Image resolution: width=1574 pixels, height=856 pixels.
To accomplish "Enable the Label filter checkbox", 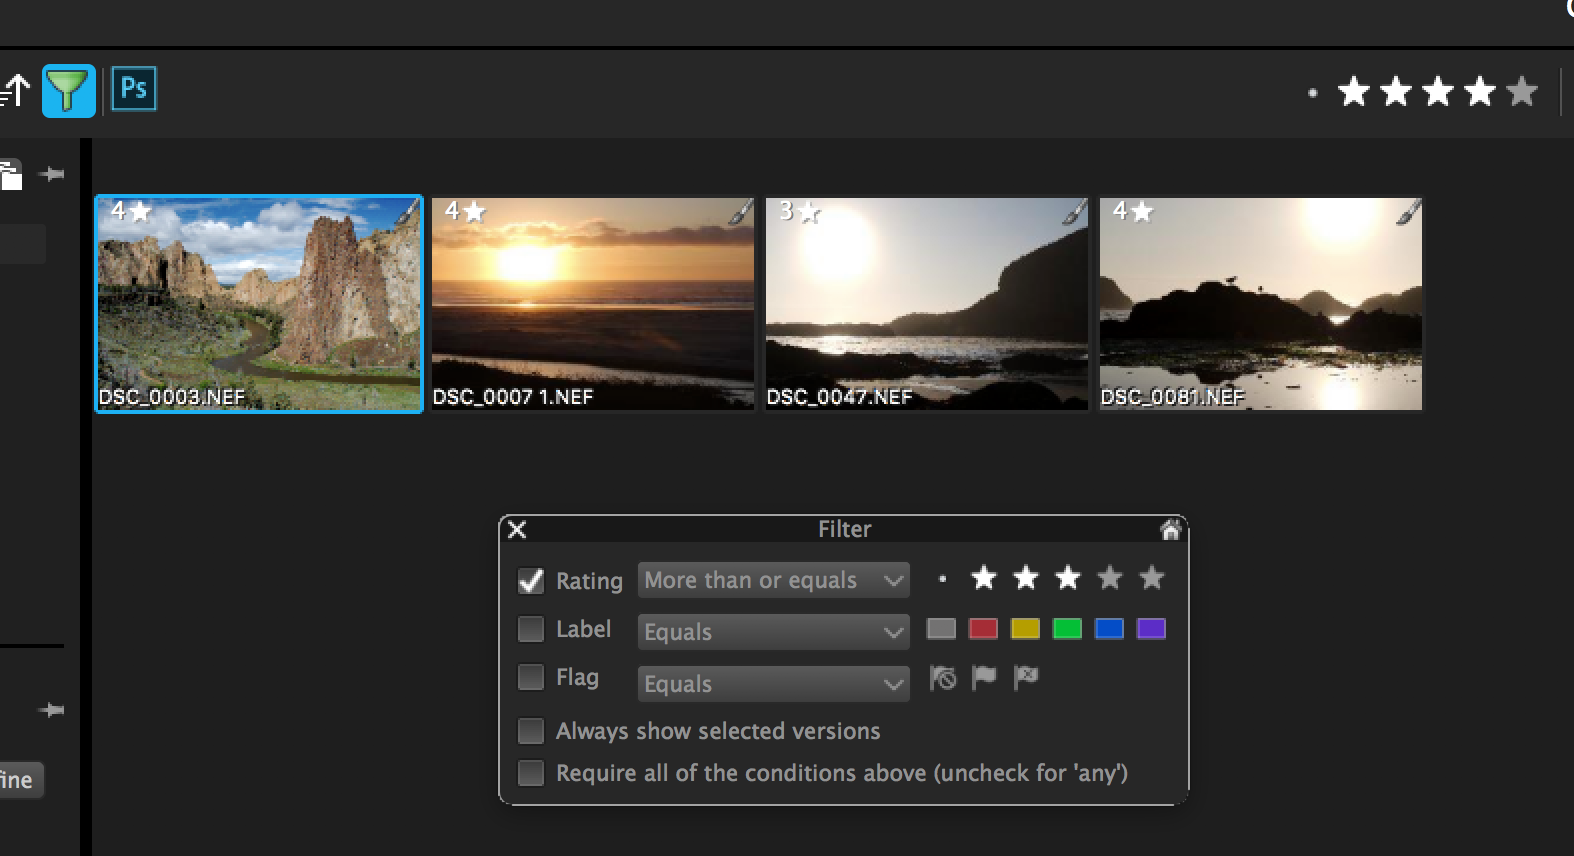I will (x=531, y=629).
